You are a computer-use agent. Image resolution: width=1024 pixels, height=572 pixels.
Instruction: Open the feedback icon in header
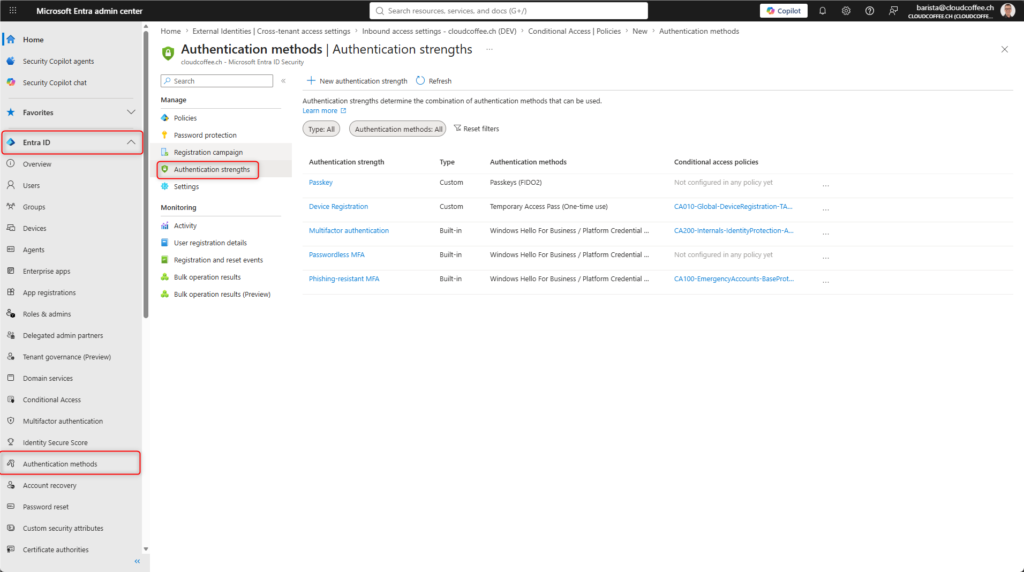click(893, 10)
